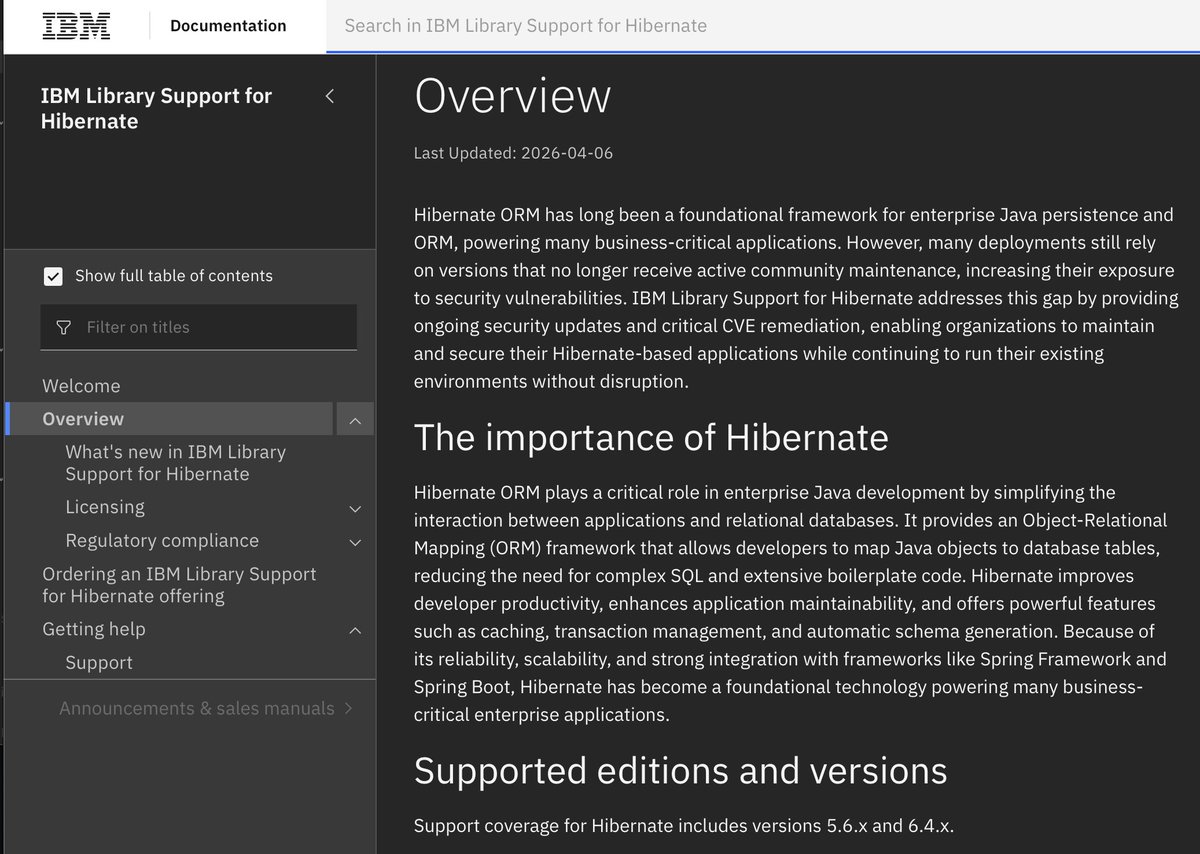Click The importance of Hibernate heading
The height and width of the screenshot is (854, 1200).
coord(651,438)
